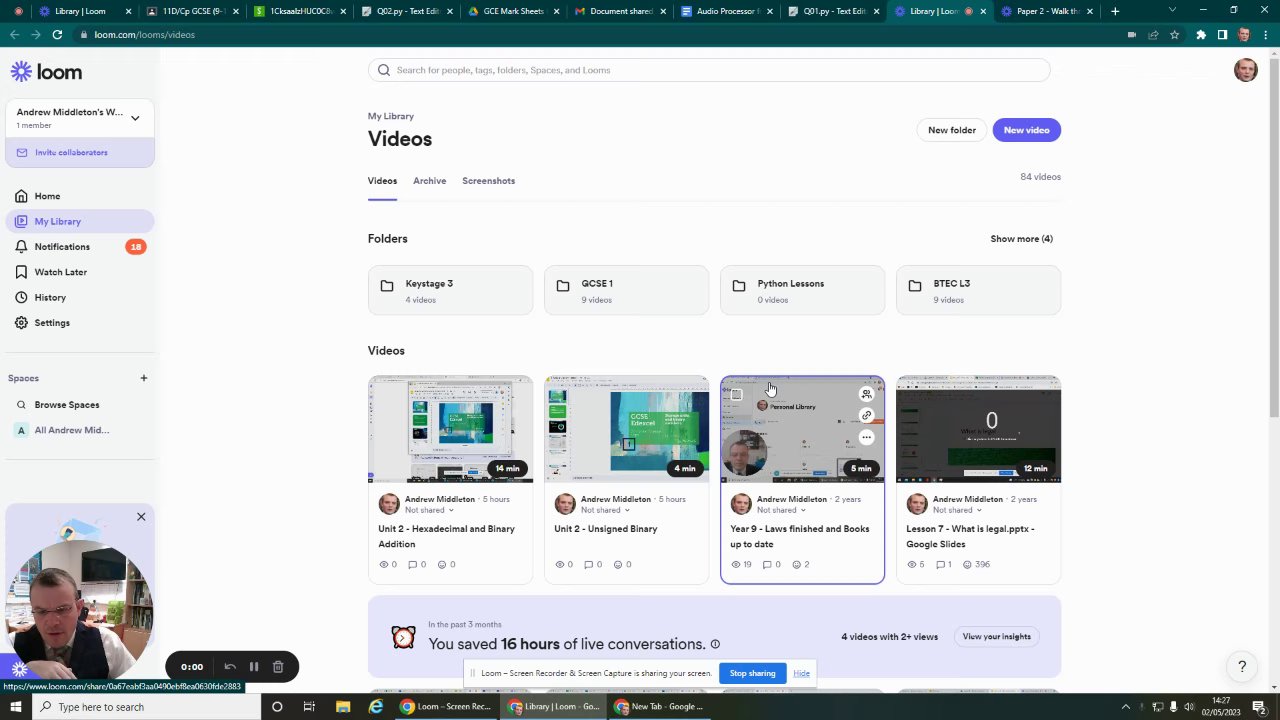This screenshot has width=1280, height=720.
Task: Click views eye icon on Hexadecimal video
Action: [x=384, y=565]
